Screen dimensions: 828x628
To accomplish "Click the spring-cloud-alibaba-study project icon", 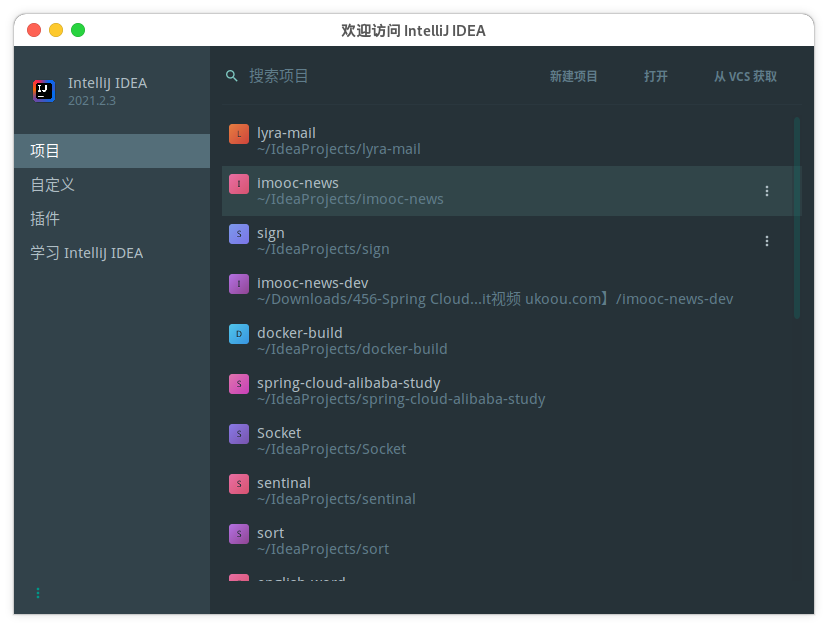I will pyautogui.click(x=239, y=384).
